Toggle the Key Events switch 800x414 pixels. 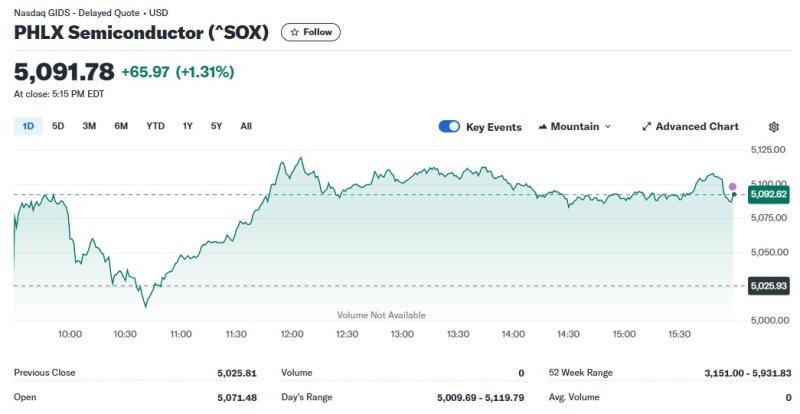coord(449,127)
